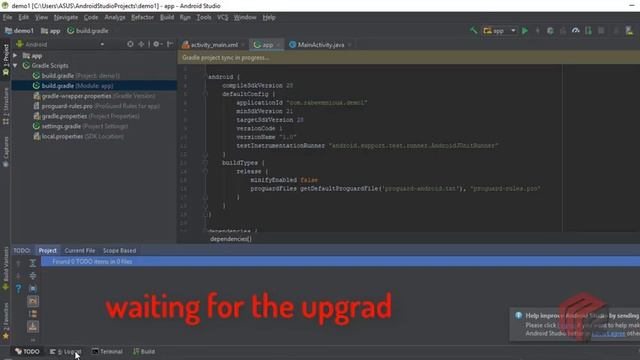The image size is (640, 360).
Task: Click the Debug app bug icon
Action: coord(550,31)
